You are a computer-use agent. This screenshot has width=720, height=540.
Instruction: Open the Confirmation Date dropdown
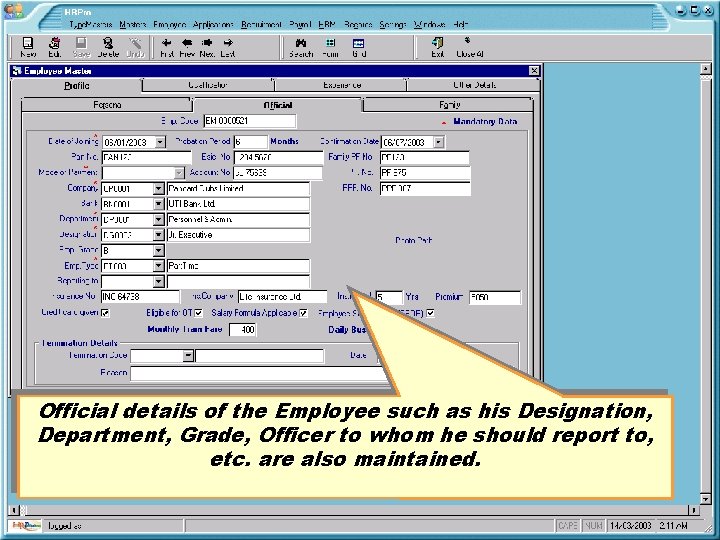[x=439, y=142]
